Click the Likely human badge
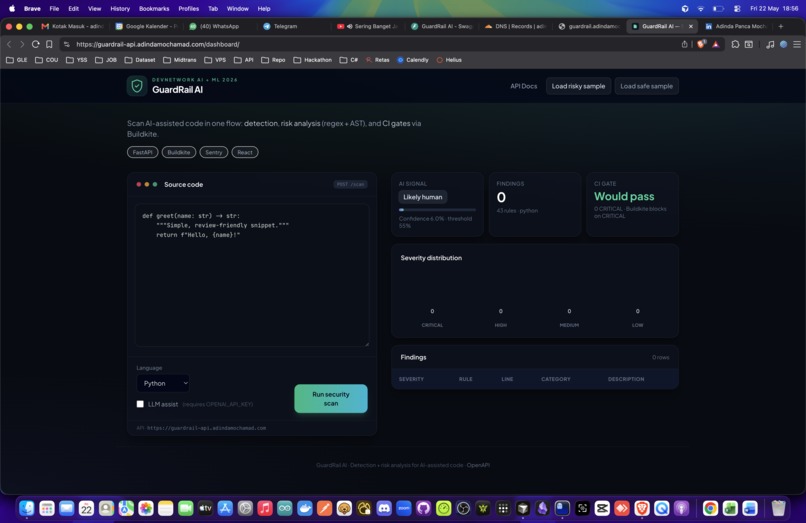 pyautogui.click(x=423, y=197)
